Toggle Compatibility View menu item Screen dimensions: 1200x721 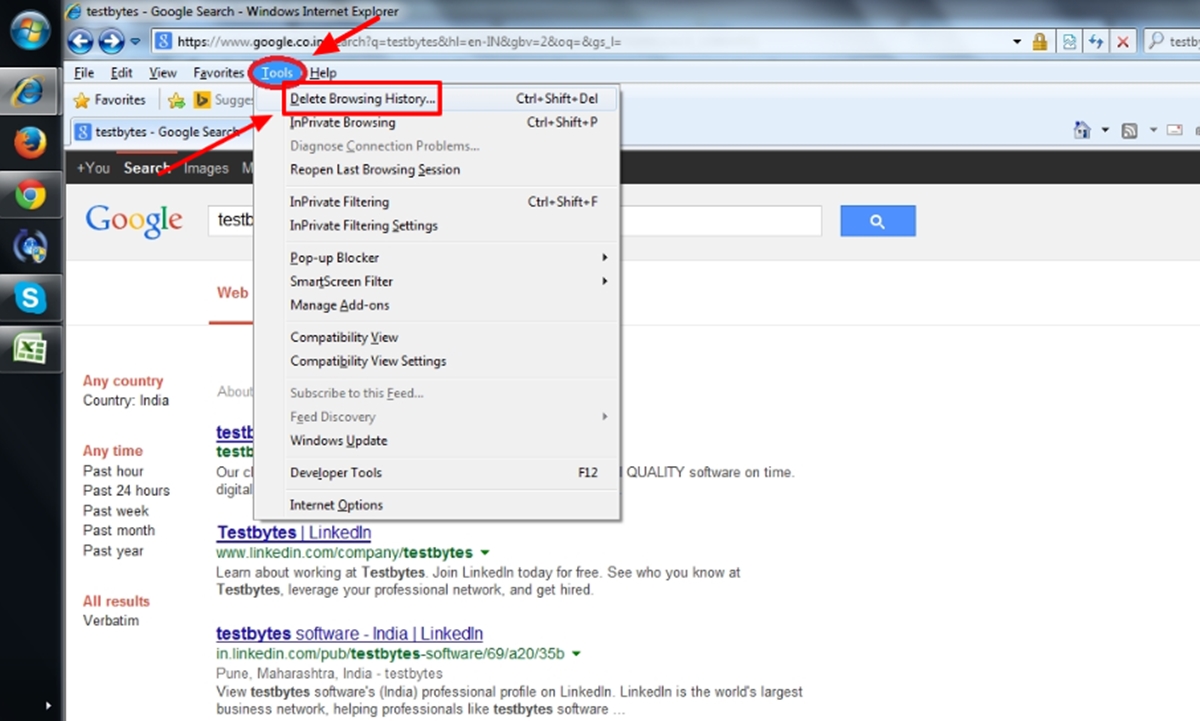point(437,338)
